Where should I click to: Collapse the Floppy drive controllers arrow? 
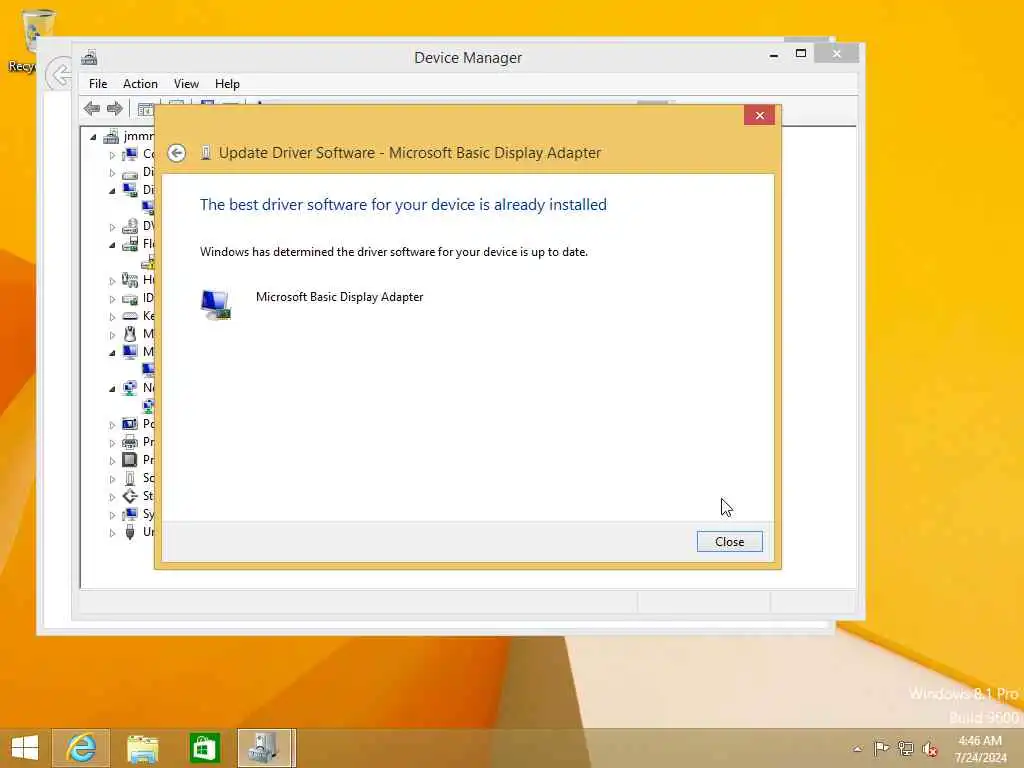click(112, 246)
